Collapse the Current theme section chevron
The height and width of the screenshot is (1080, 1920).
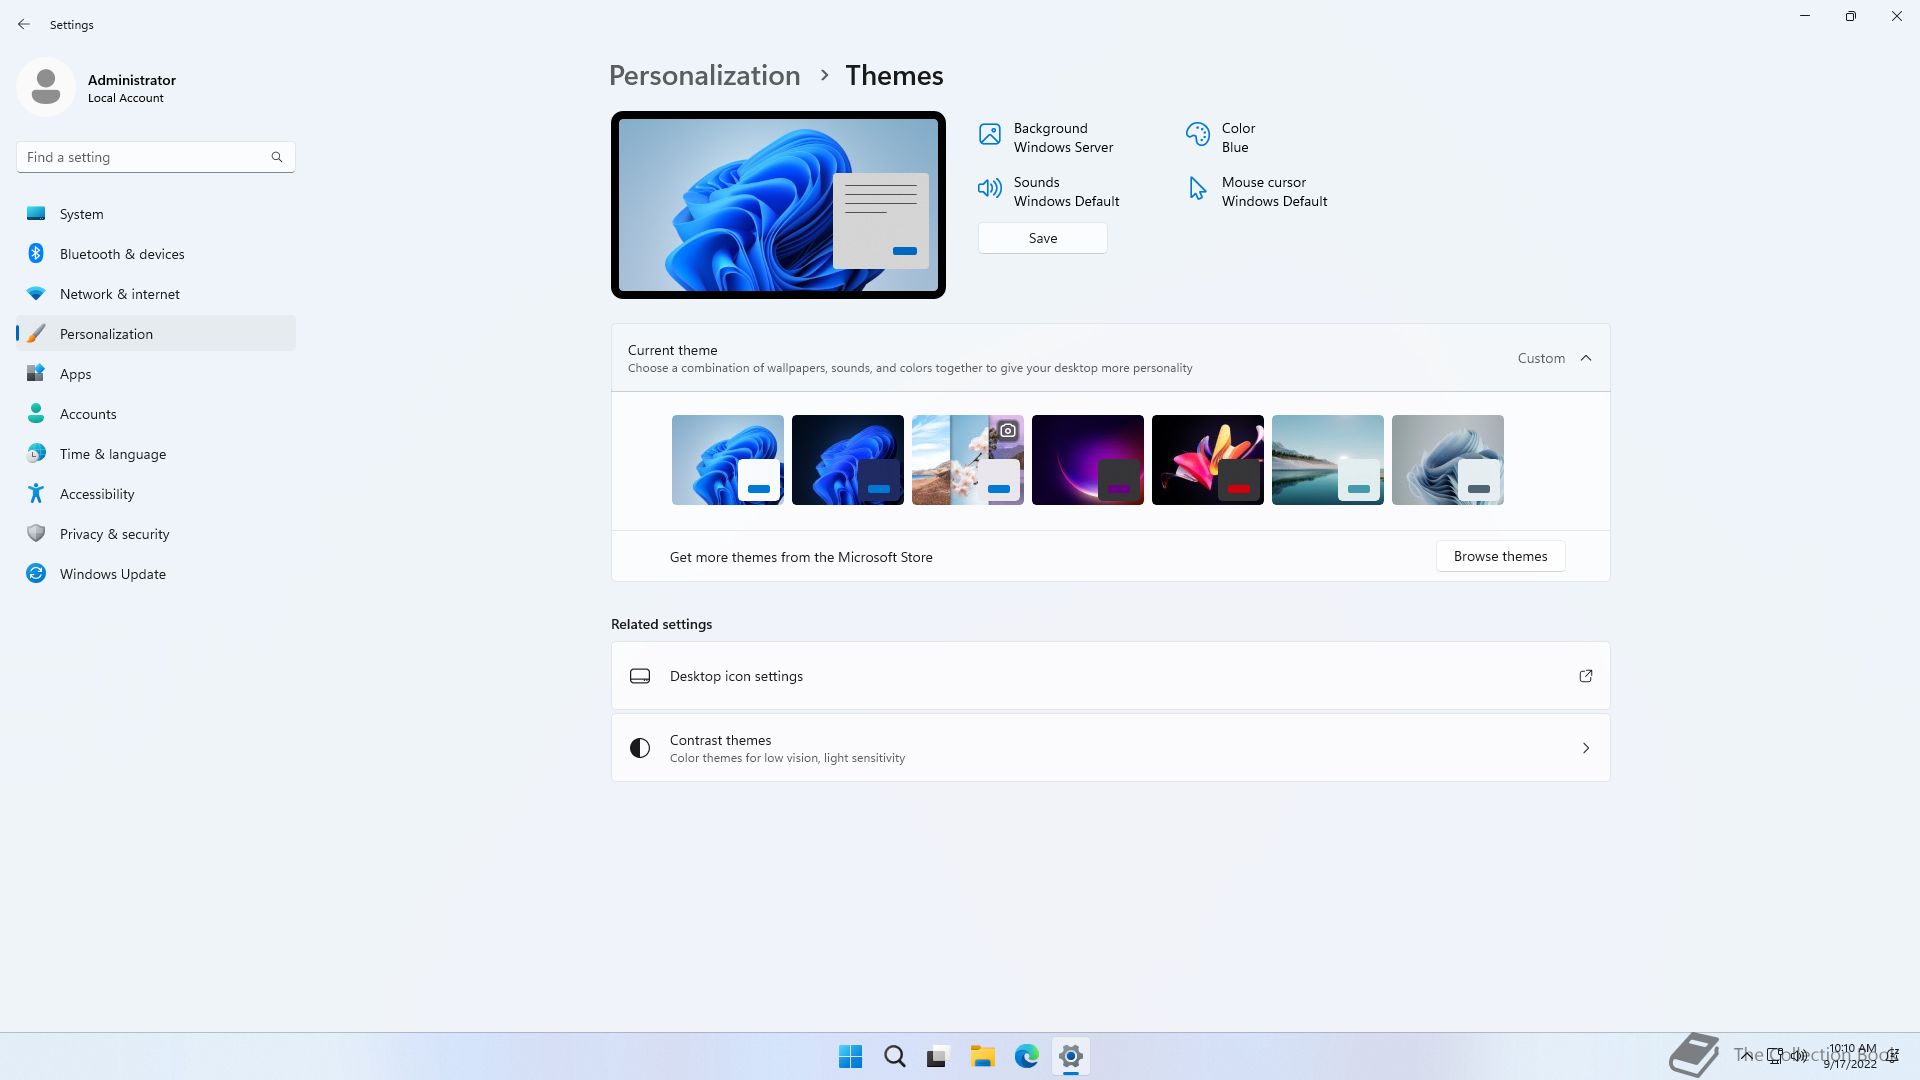point(1585,358)
